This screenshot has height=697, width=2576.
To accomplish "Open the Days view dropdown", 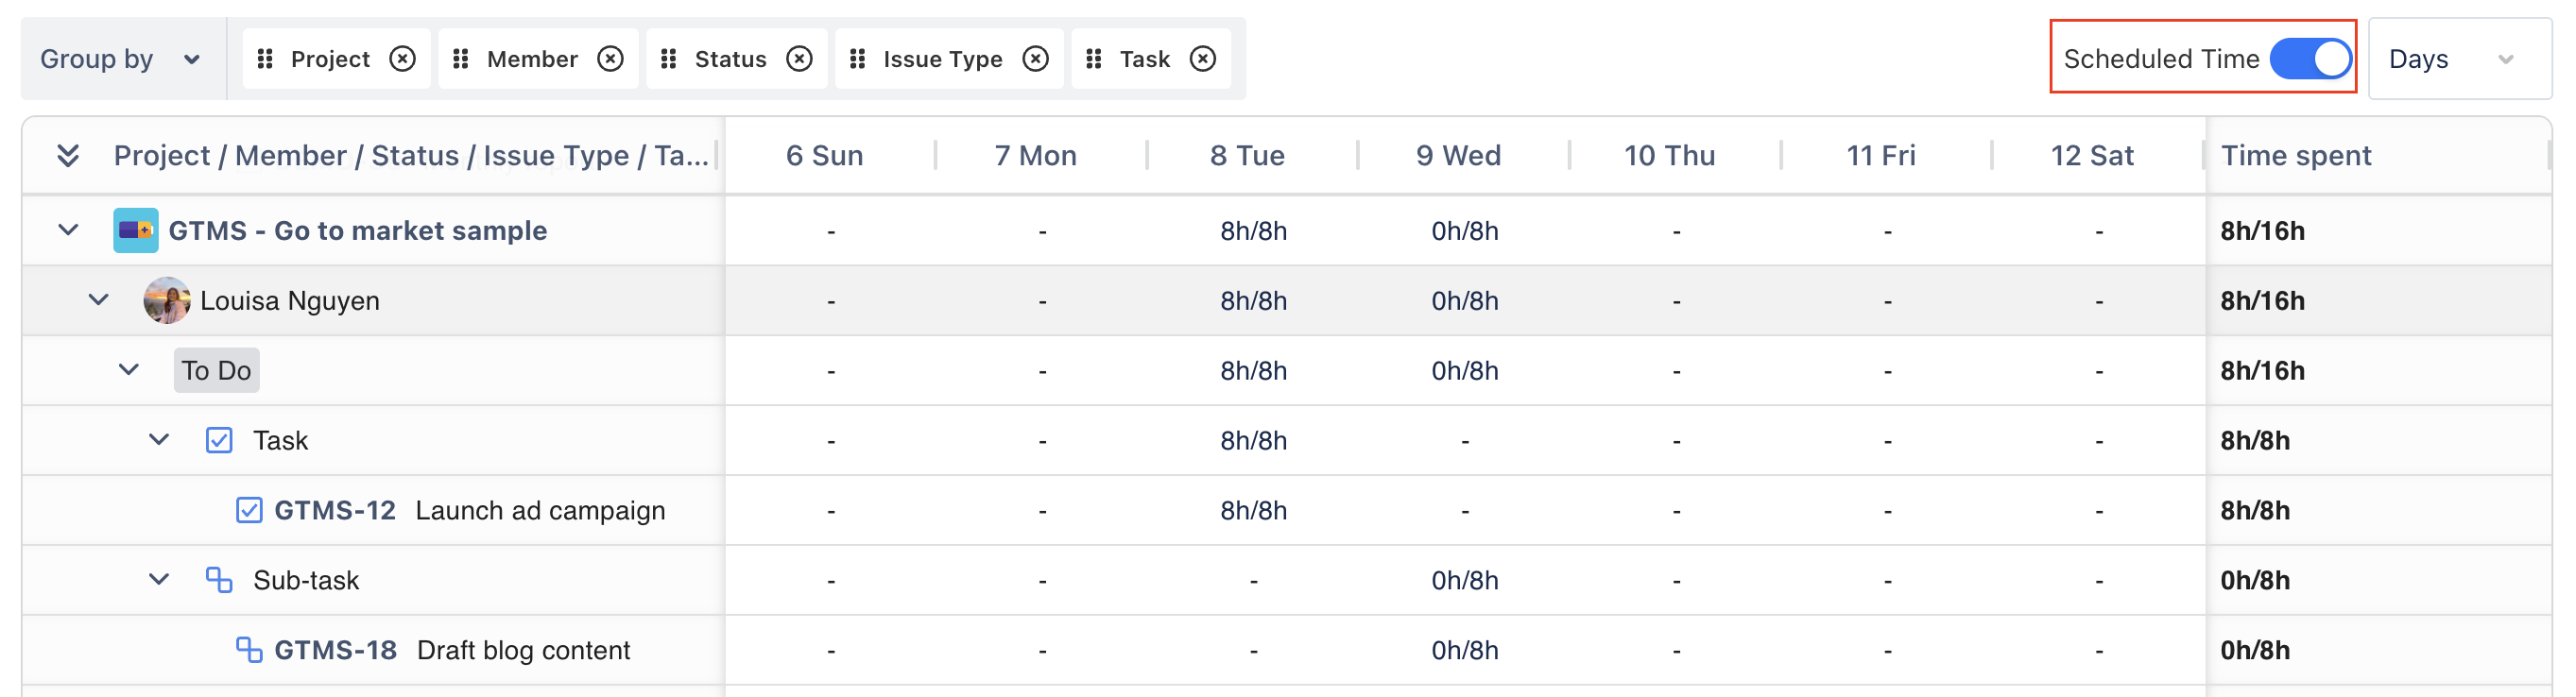I will pos(2456,59).
